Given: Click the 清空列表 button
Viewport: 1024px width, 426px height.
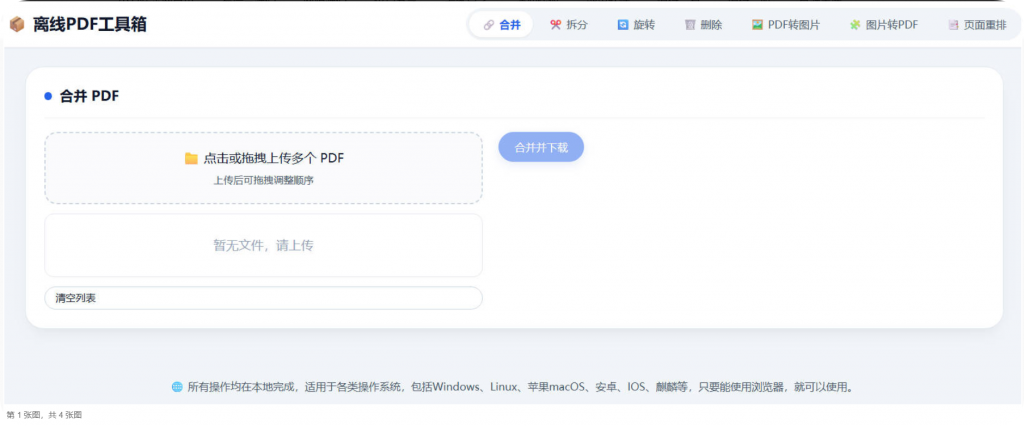Looking at the screenshot, I should click(x=263, y=298).
